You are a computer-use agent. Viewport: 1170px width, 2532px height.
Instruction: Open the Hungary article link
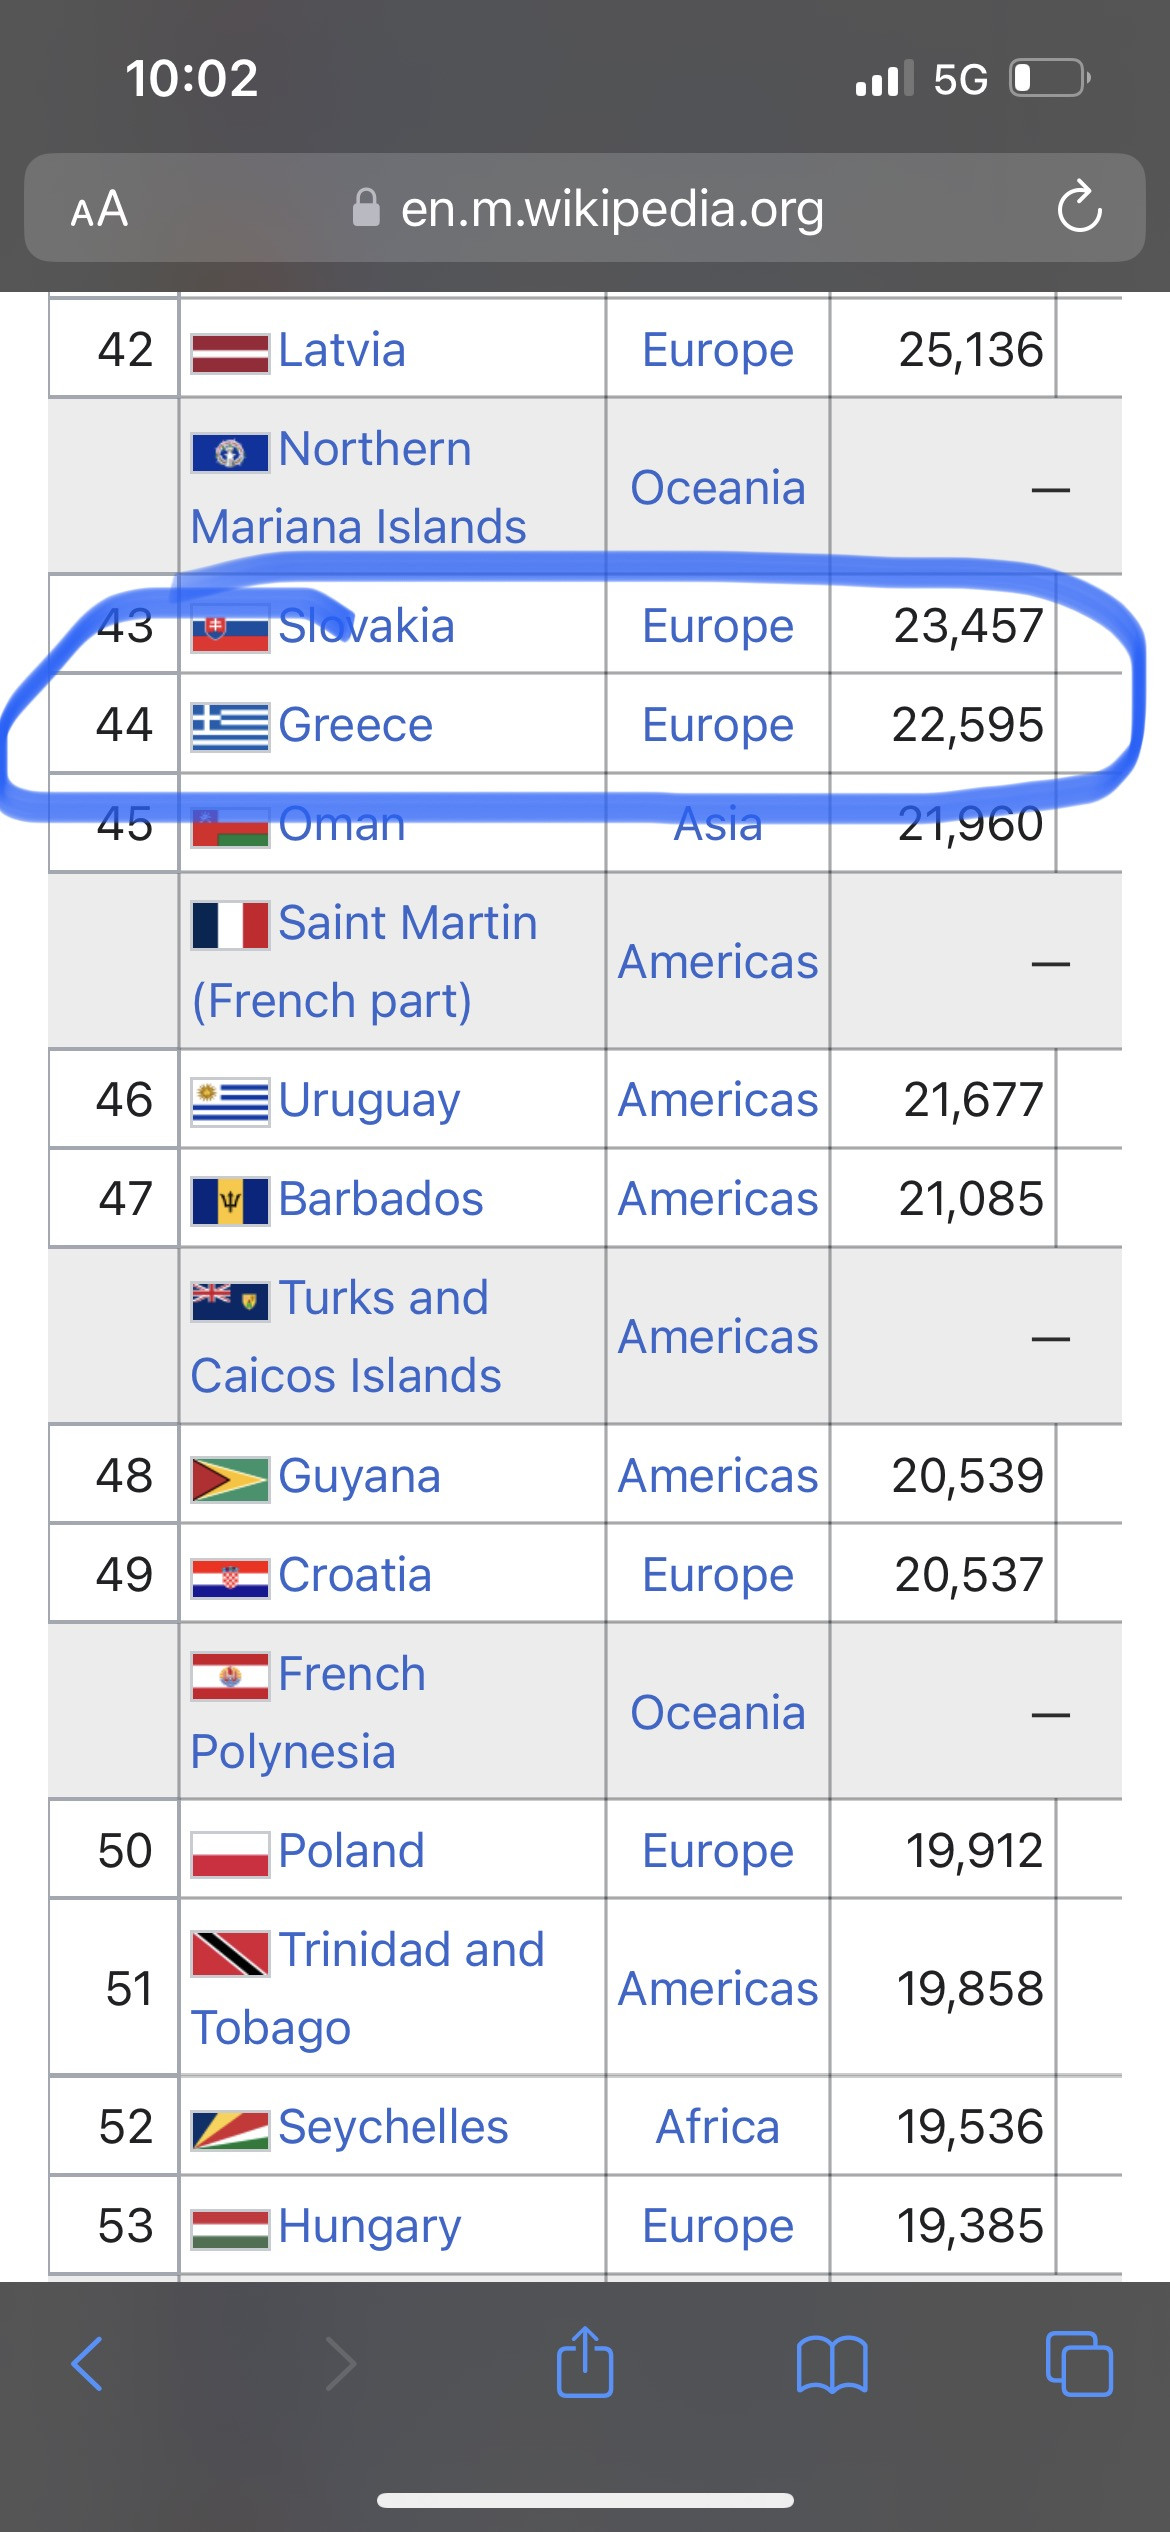pos(369,2226)
